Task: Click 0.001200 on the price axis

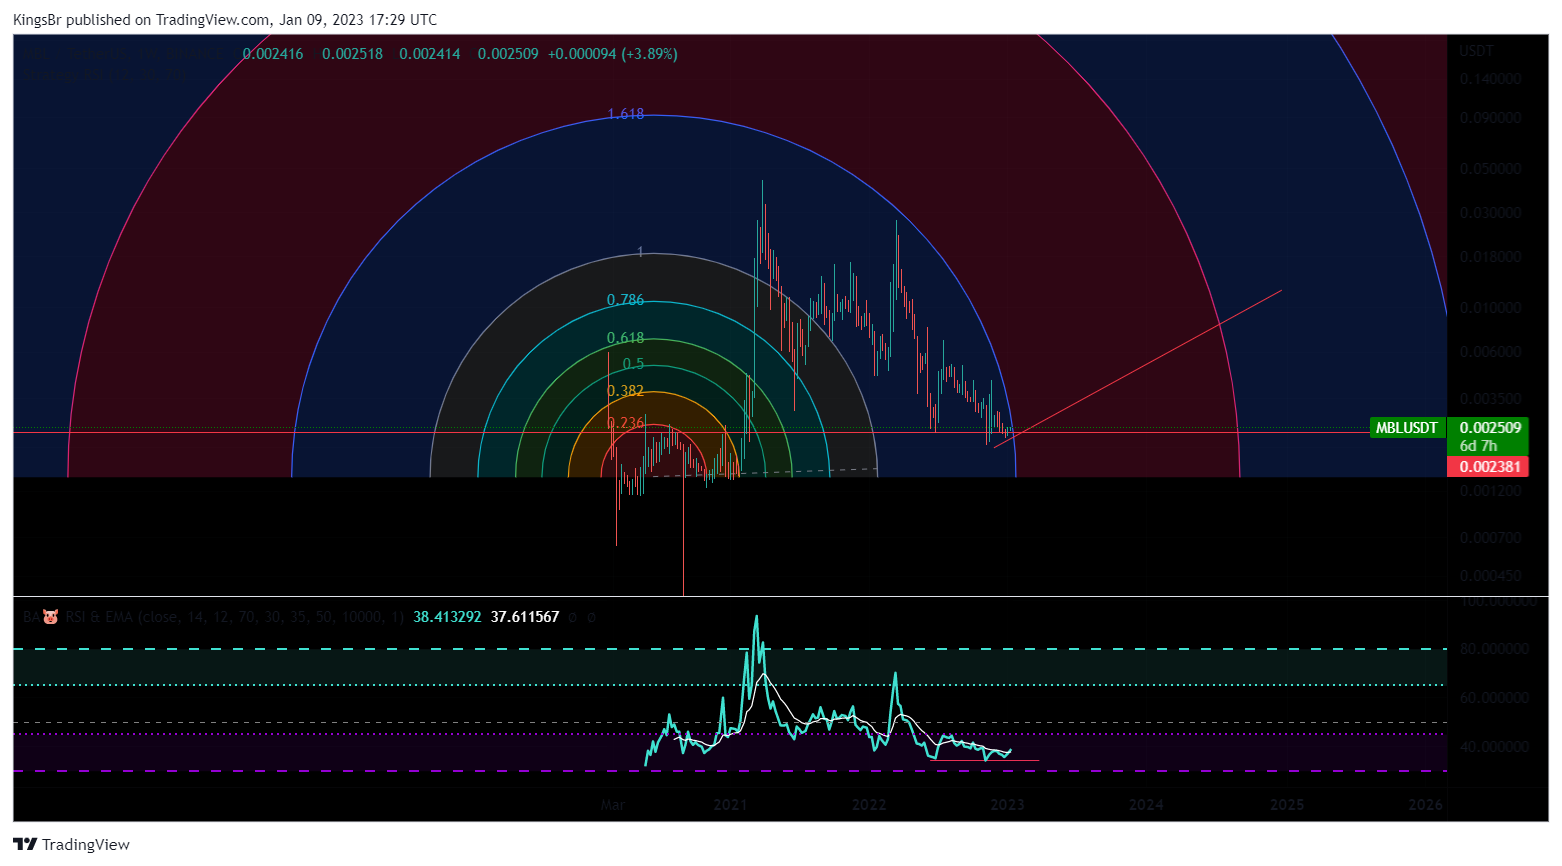Action: tap(1491, 491)
